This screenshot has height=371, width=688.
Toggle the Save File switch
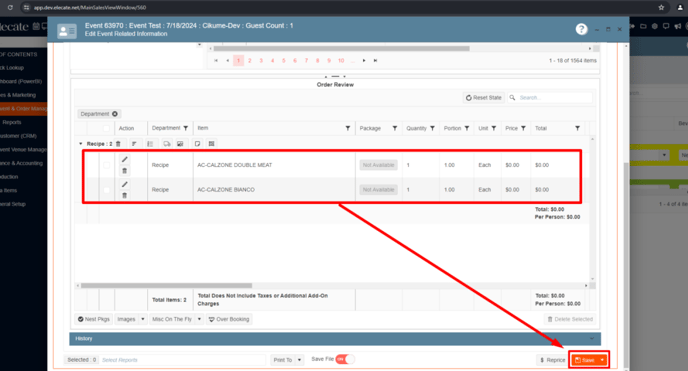pyautogui.click(x=345, y=360)
